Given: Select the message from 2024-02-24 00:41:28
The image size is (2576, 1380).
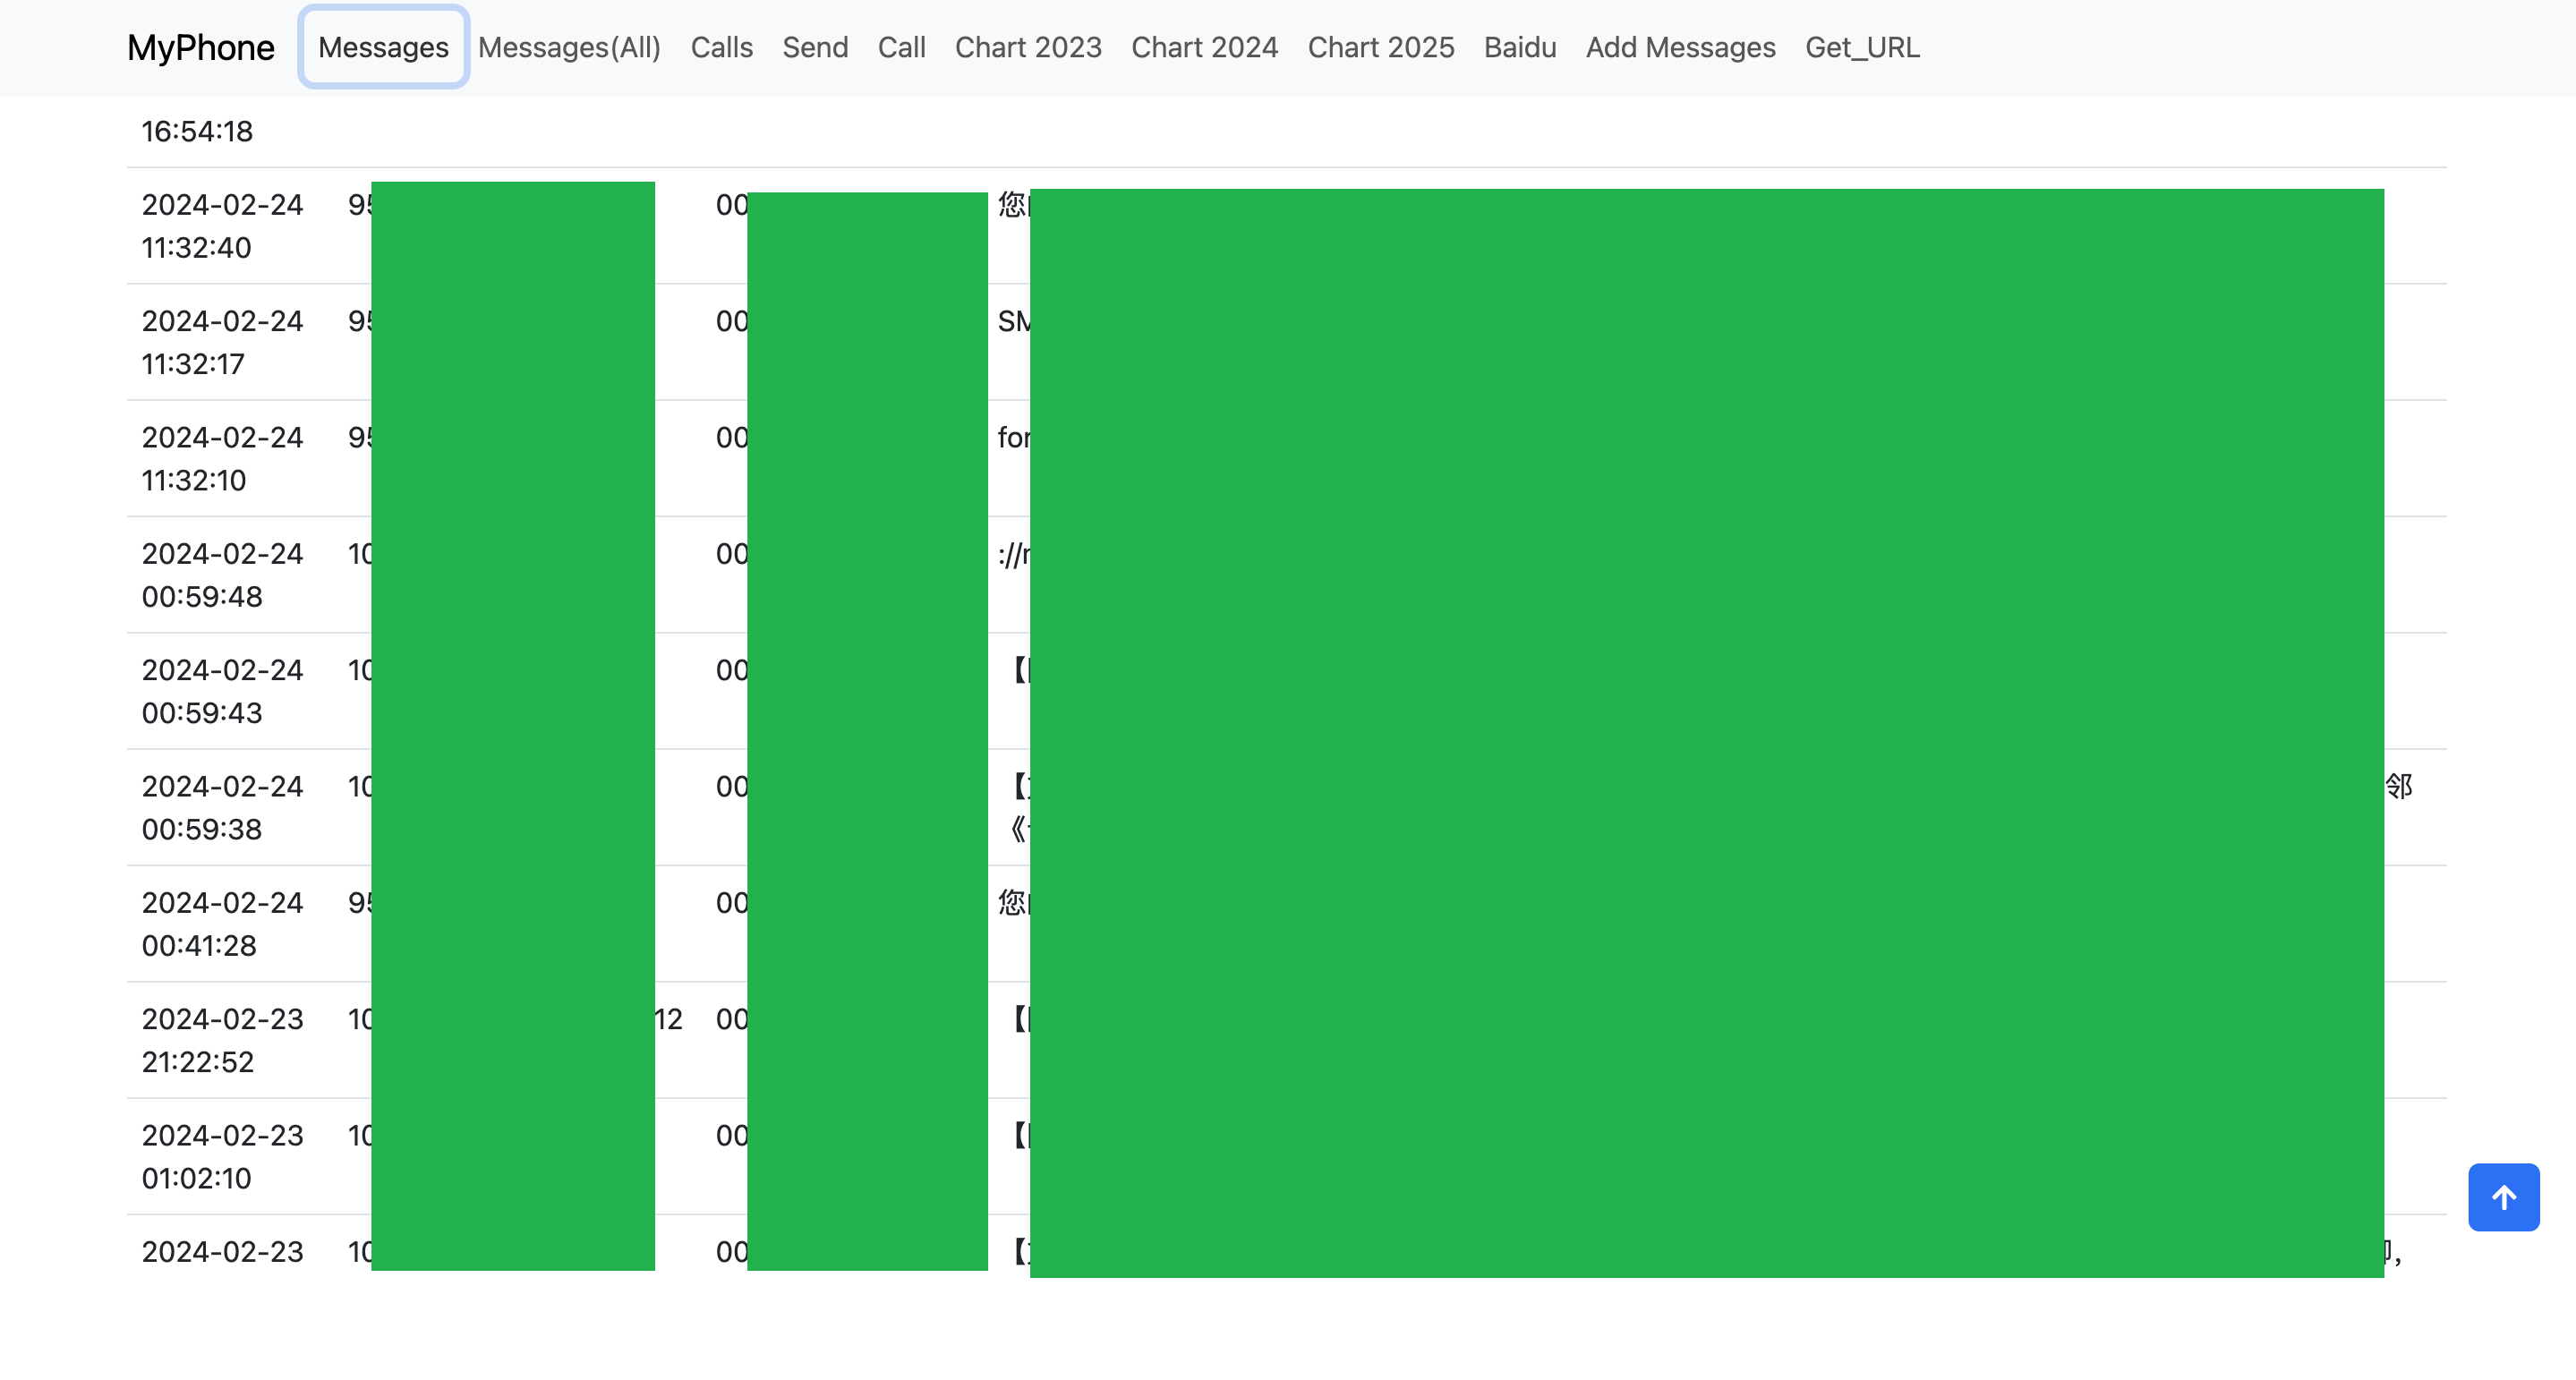Looking at the screenshot, I should click(x=222, y=924).
